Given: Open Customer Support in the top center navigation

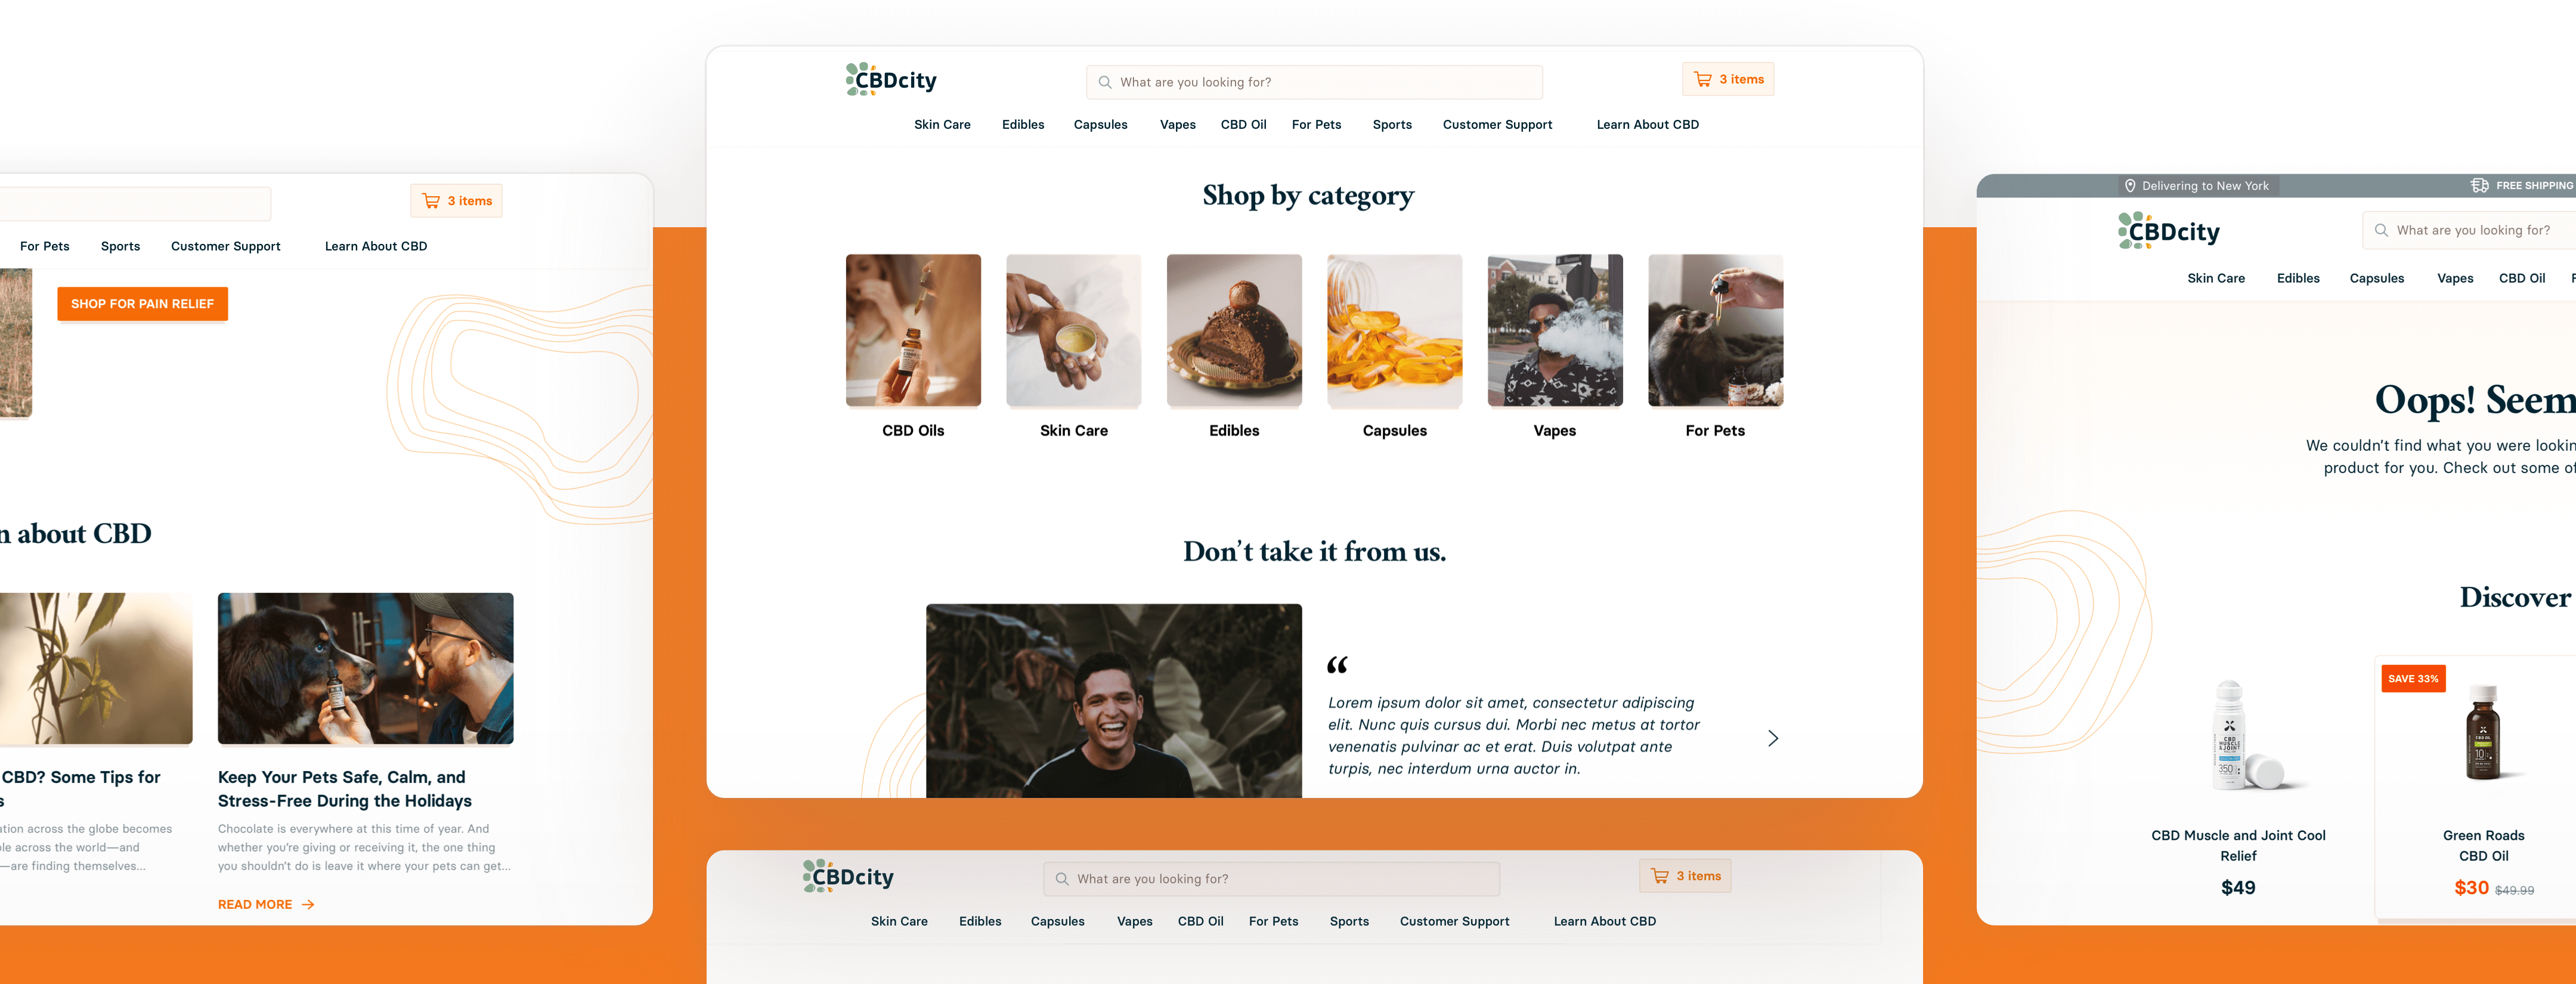Looking at the screenshot, I should pos(1497,125).
